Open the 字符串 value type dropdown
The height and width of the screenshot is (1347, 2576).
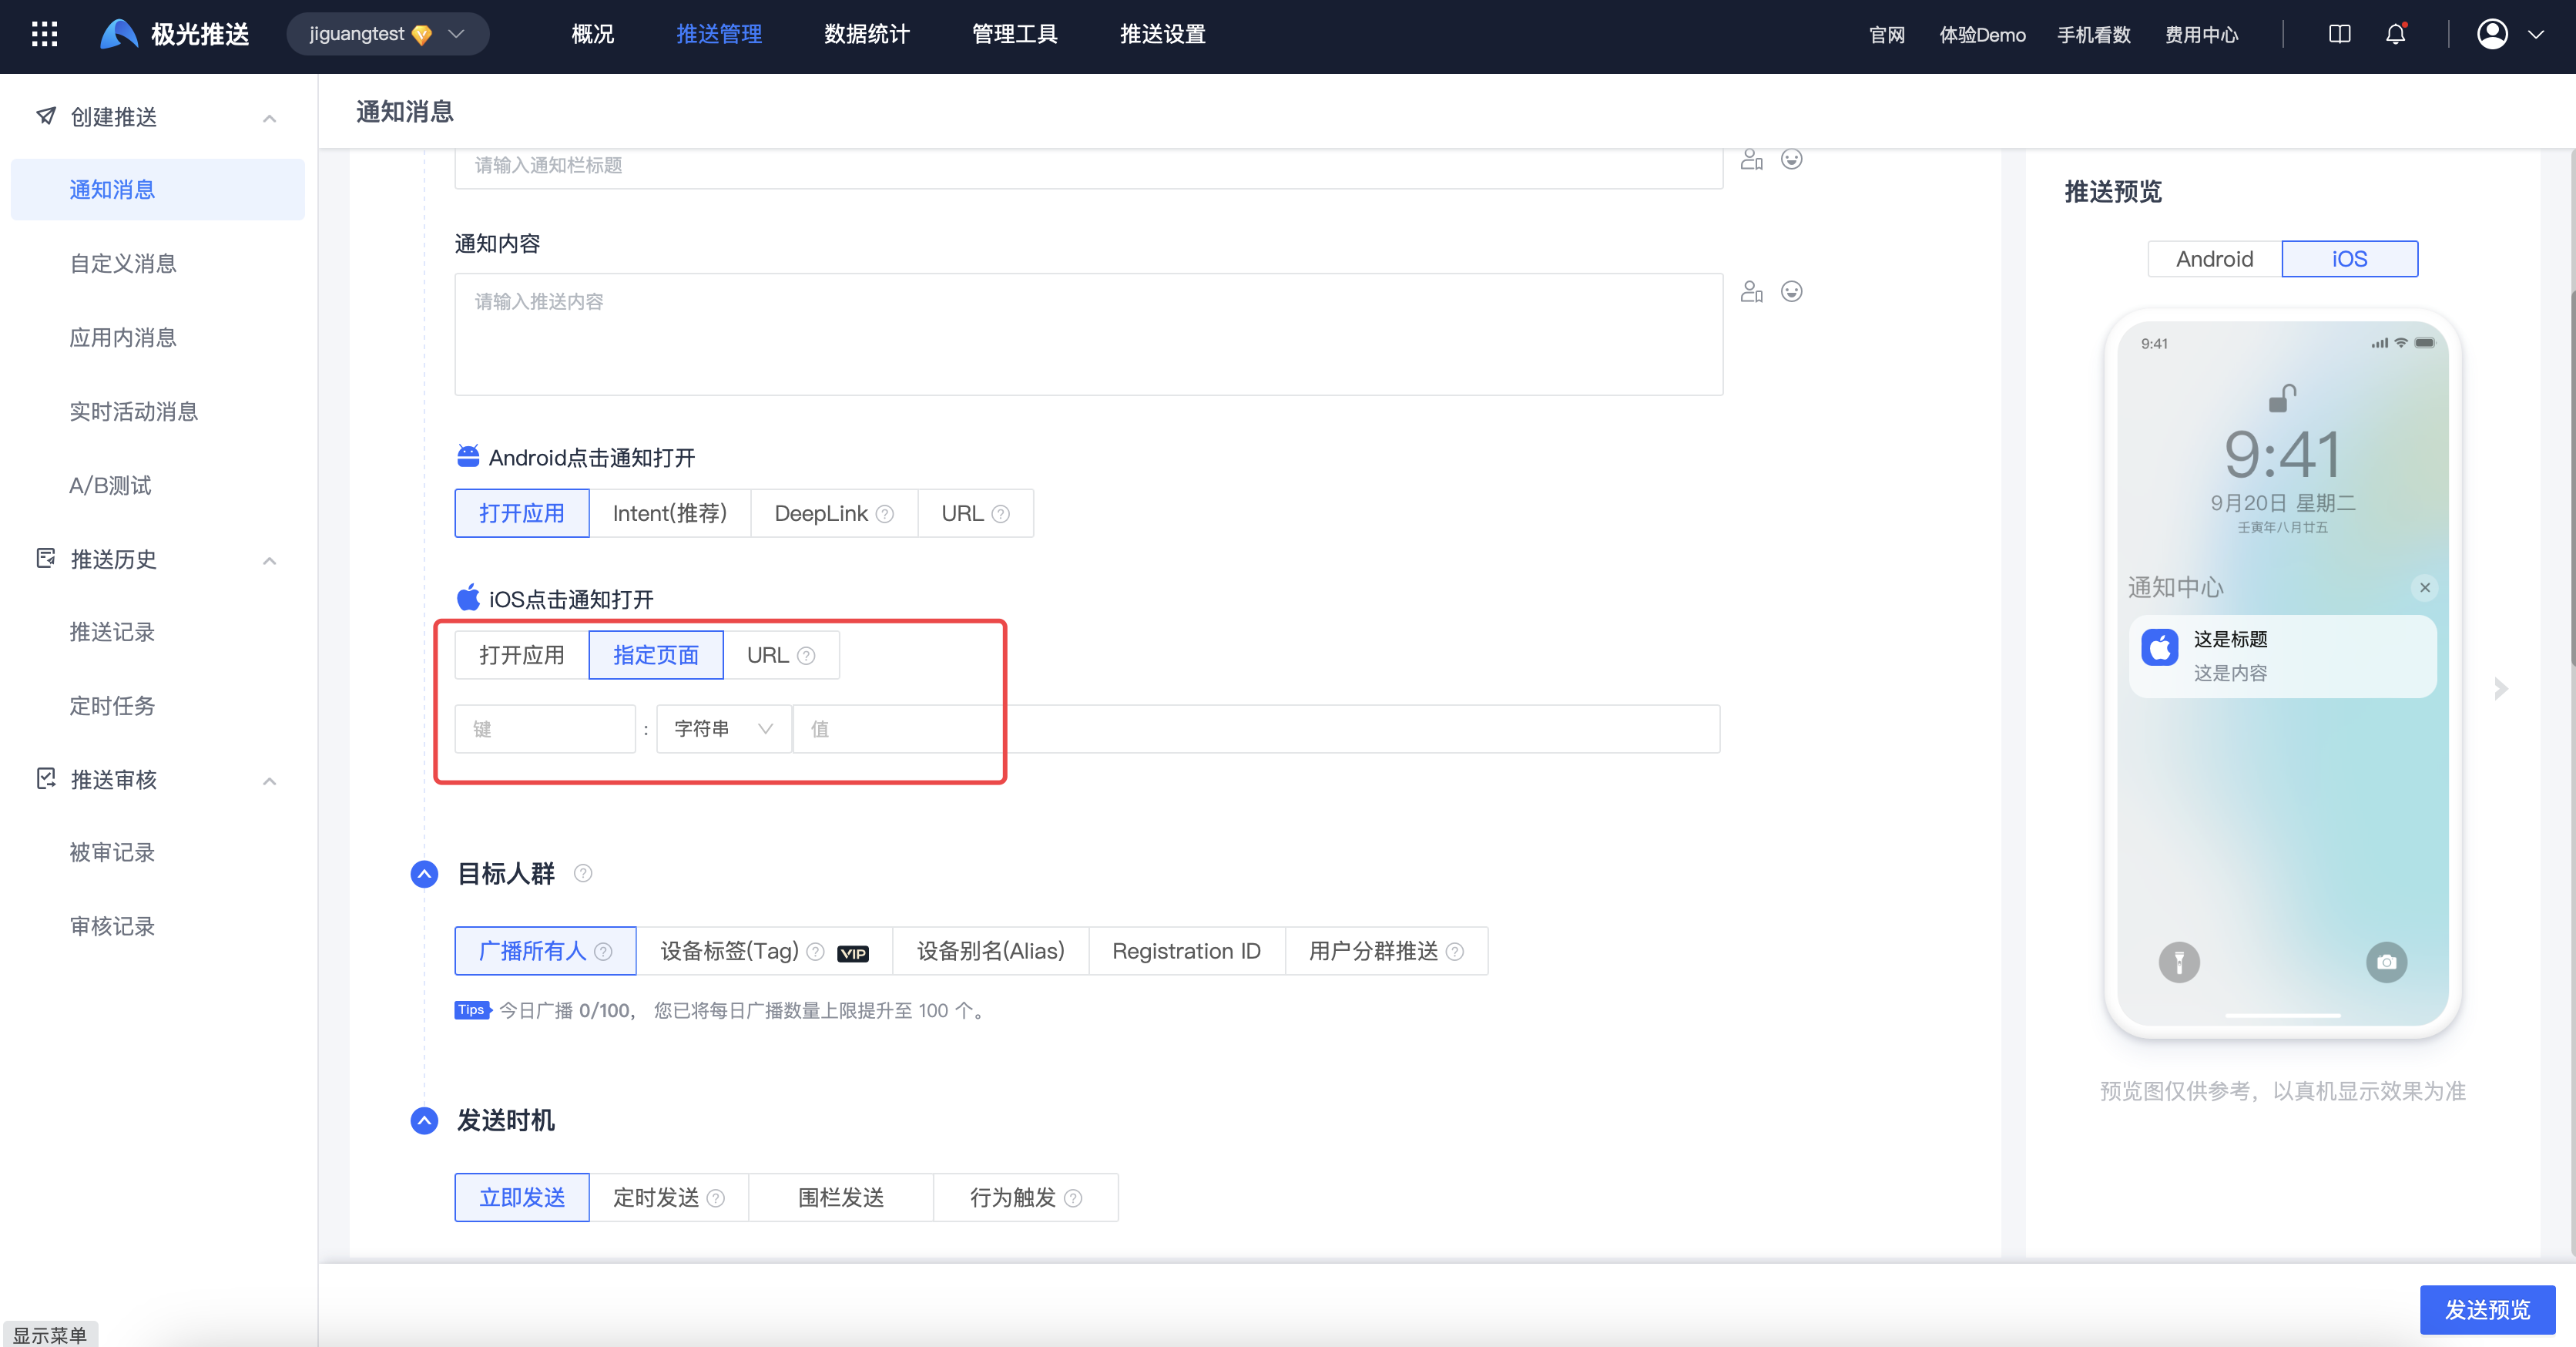723,729
